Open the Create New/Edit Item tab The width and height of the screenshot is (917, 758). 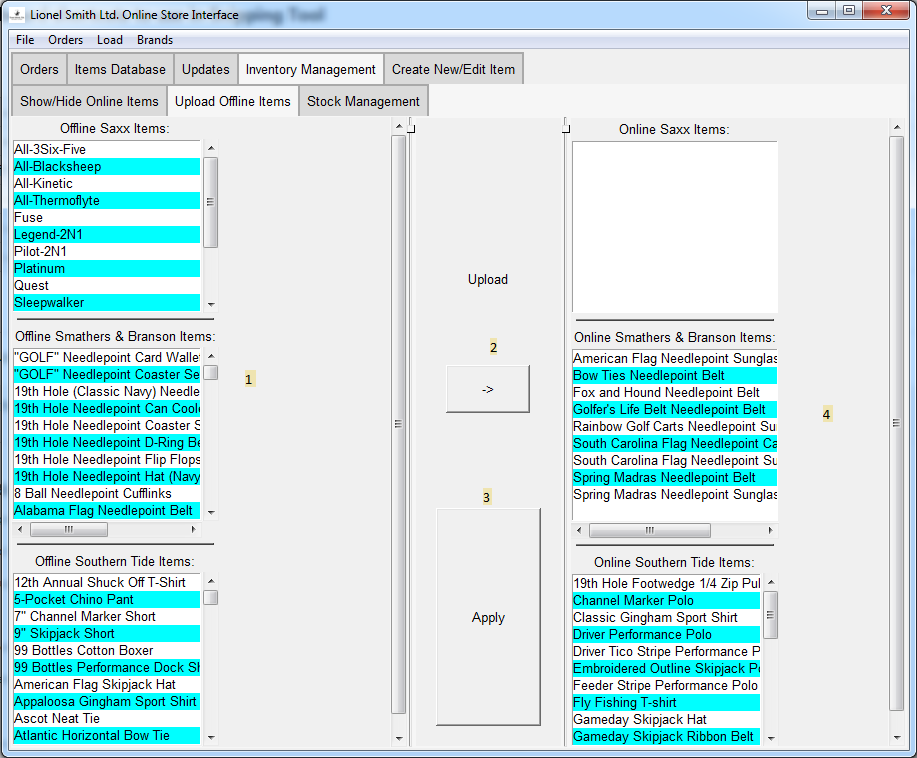tap(453, 69)
